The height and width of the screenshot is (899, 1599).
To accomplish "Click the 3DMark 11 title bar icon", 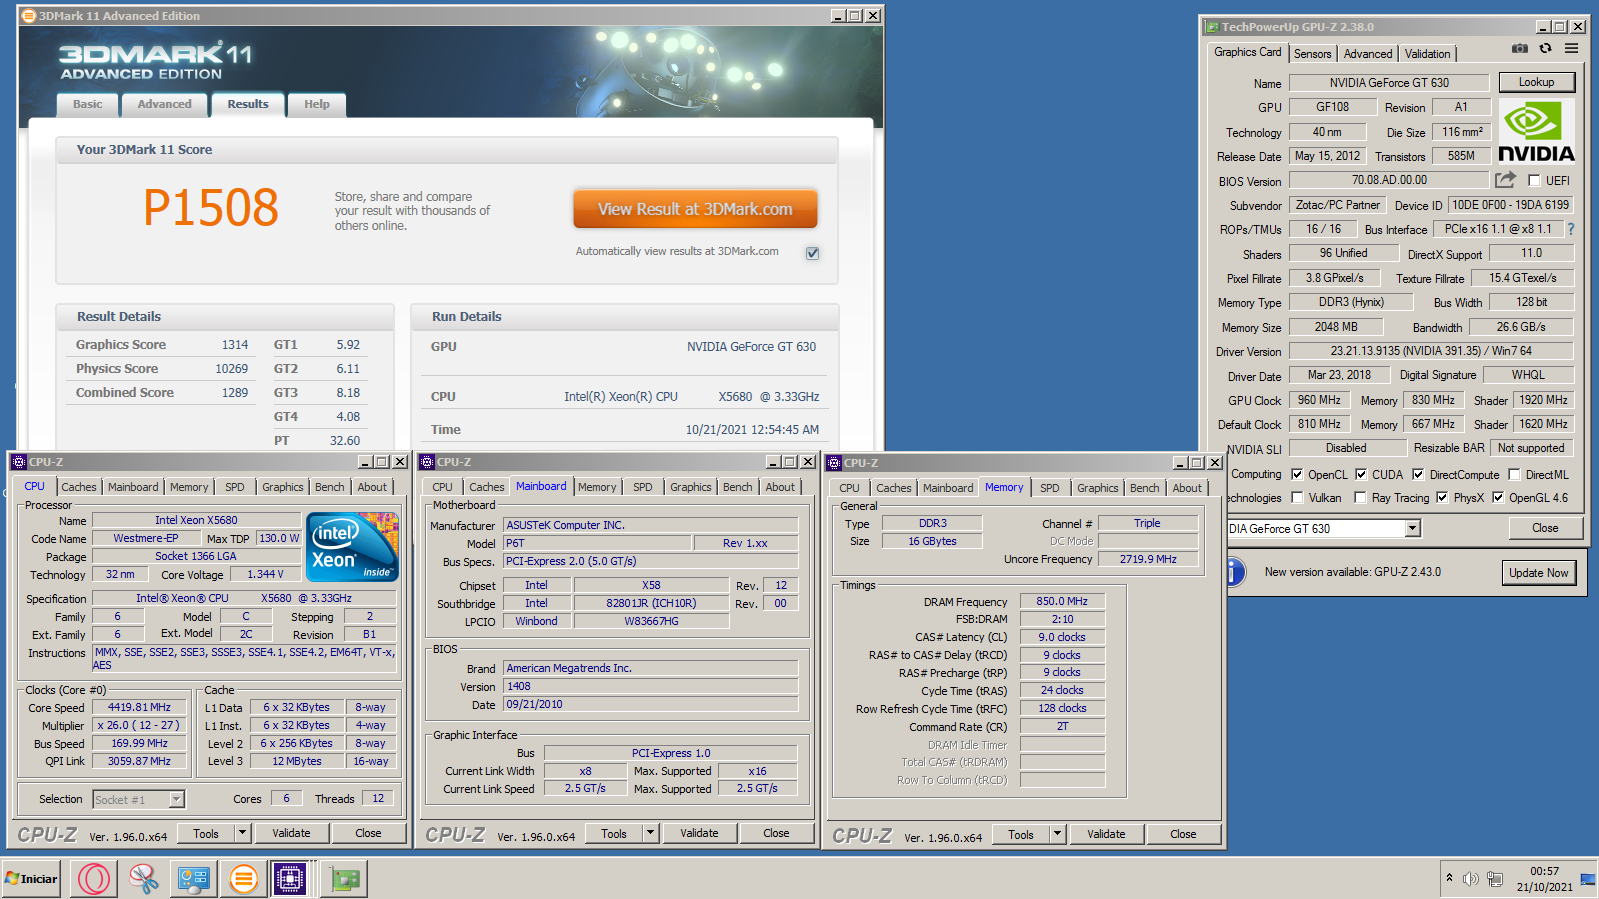I will pyautogui.click(x=28, y=16).
